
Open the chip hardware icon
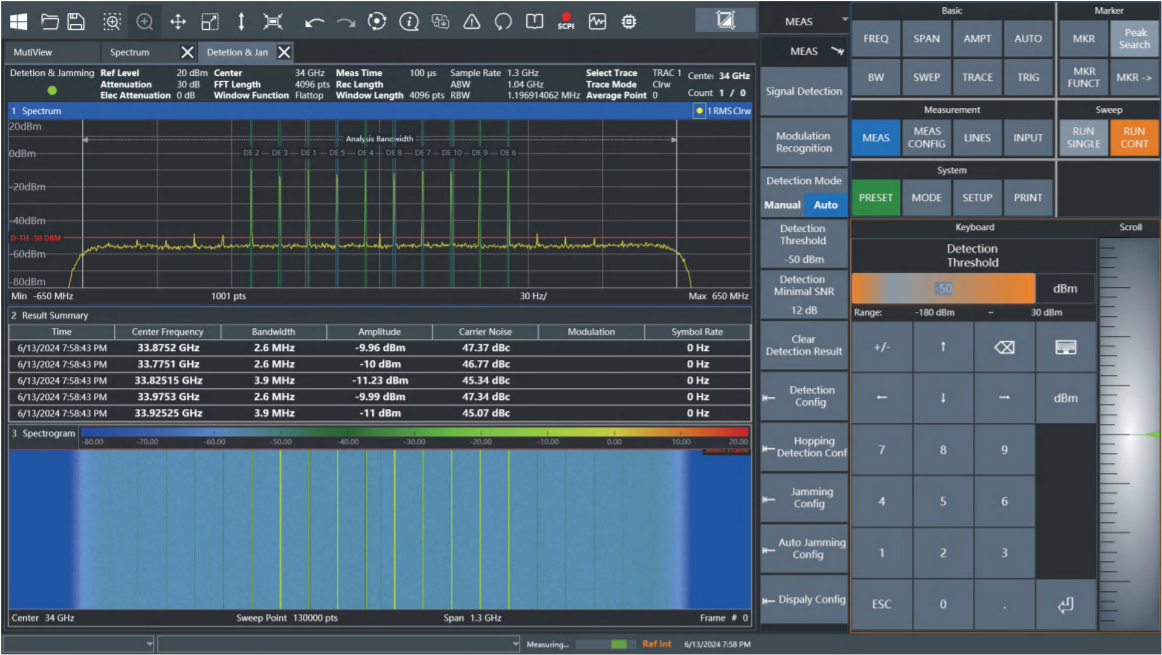(x=628, y=21)
